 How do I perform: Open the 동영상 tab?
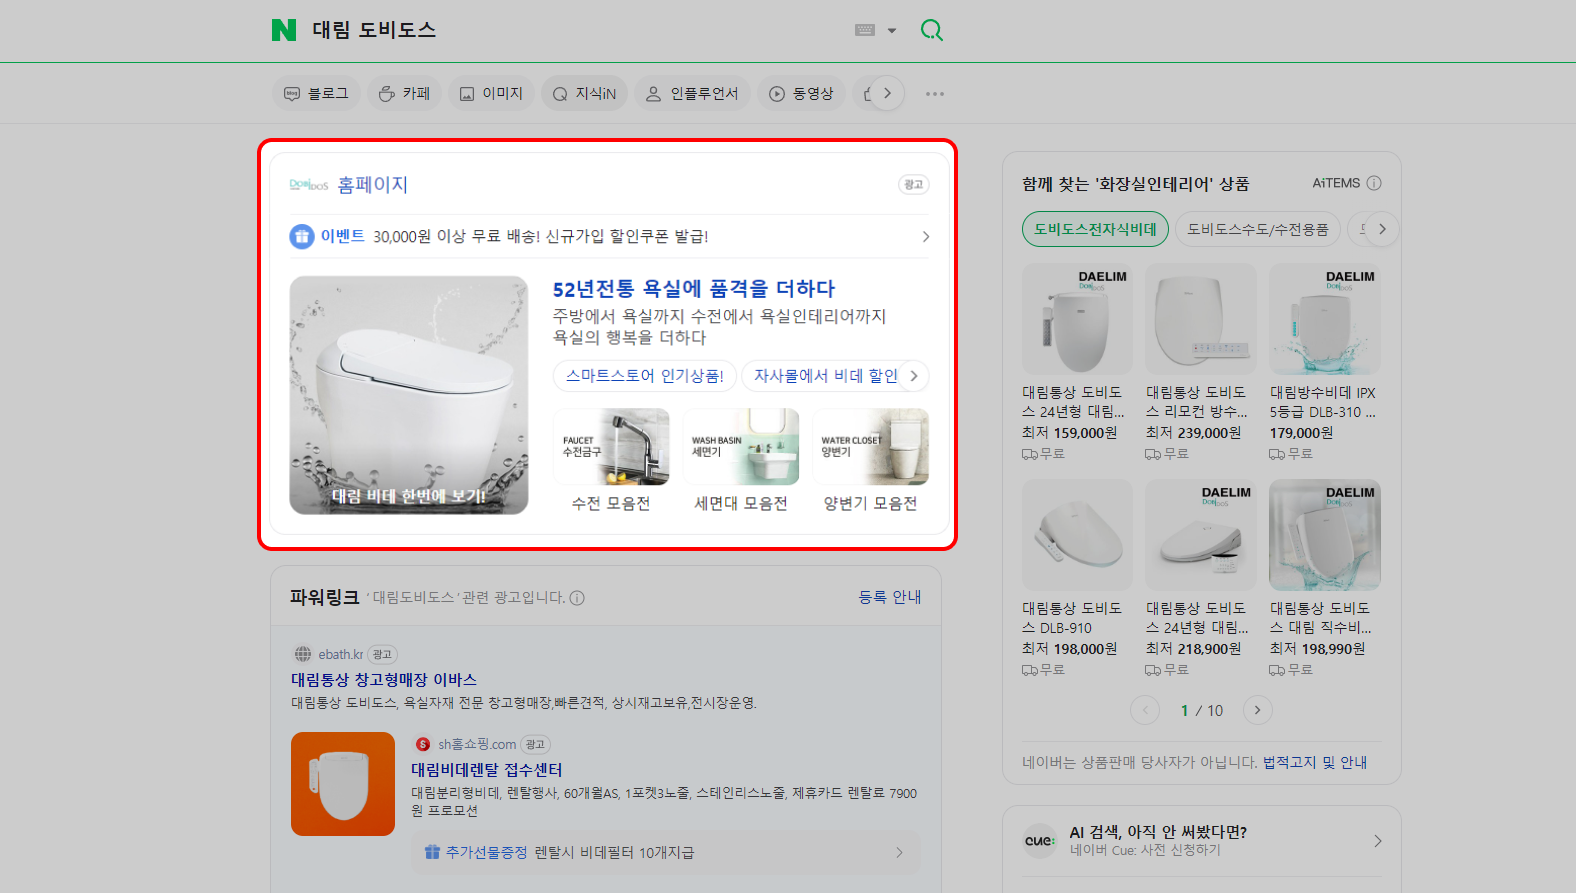point(801,94)
